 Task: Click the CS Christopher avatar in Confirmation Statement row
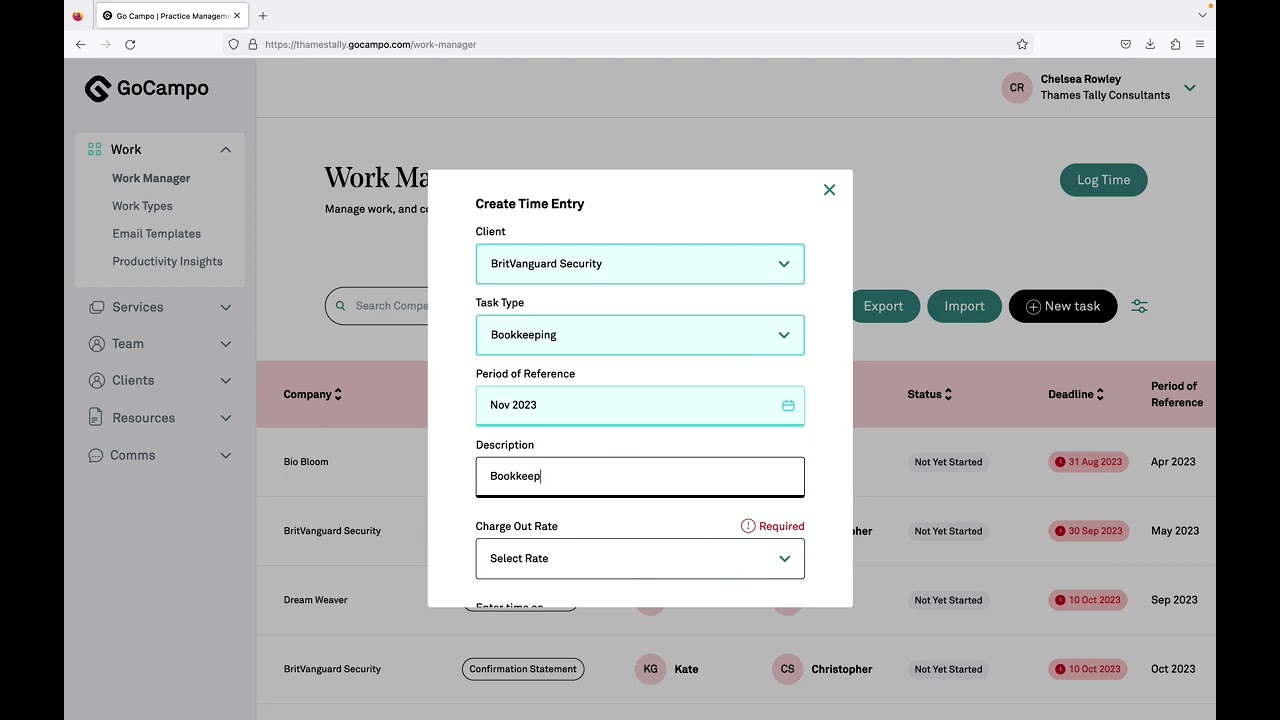pyautogui.click(x=788, y=669)
